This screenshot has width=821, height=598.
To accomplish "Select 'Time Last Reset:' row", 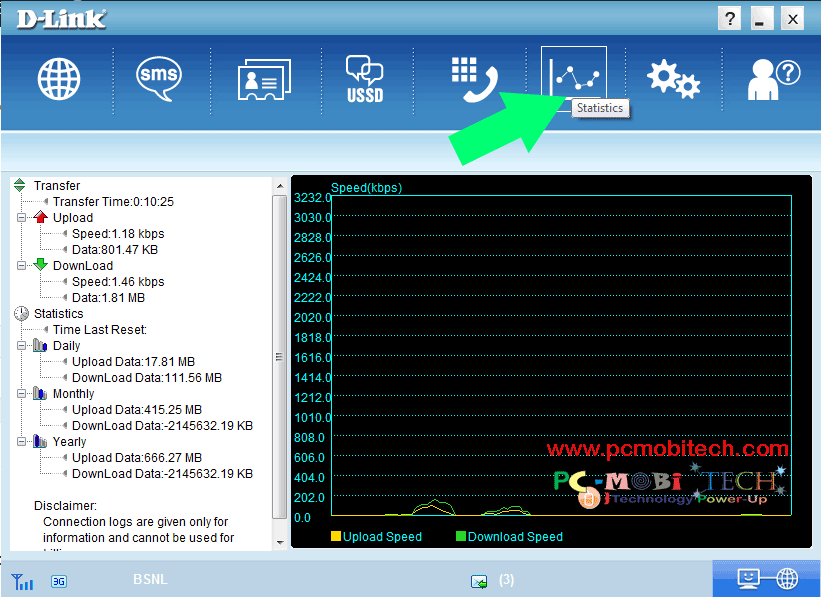I will (x=99, y=330).
